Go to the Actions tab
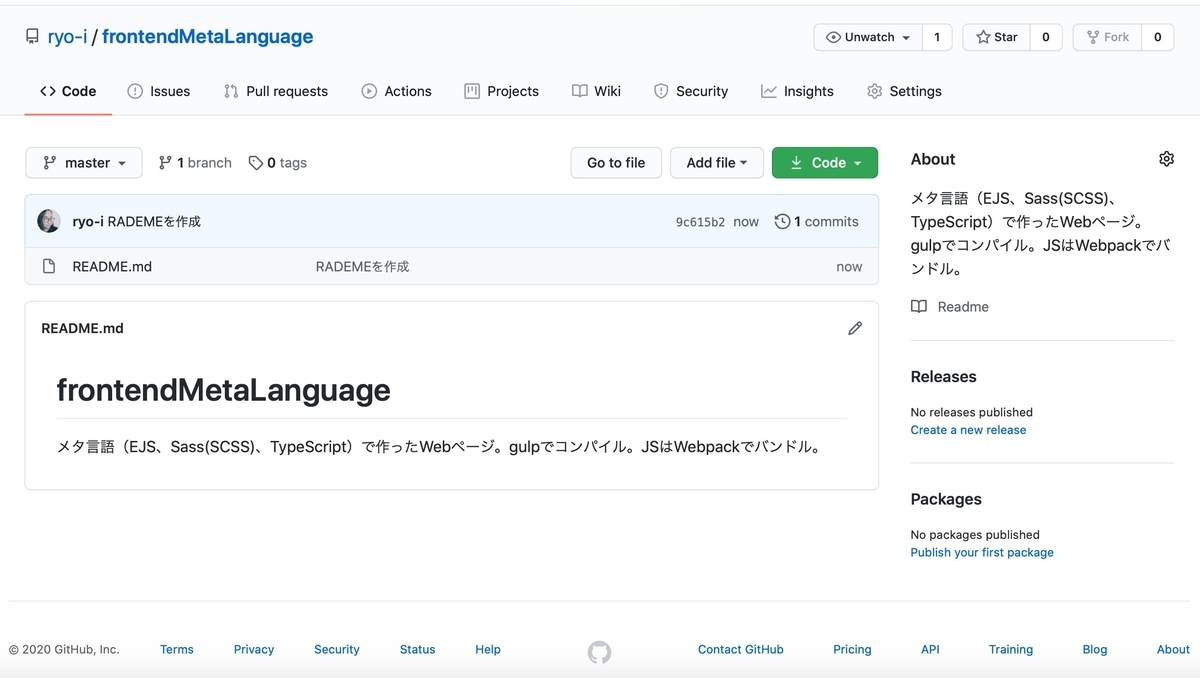 pyautogui.click(x=397, y=91)
